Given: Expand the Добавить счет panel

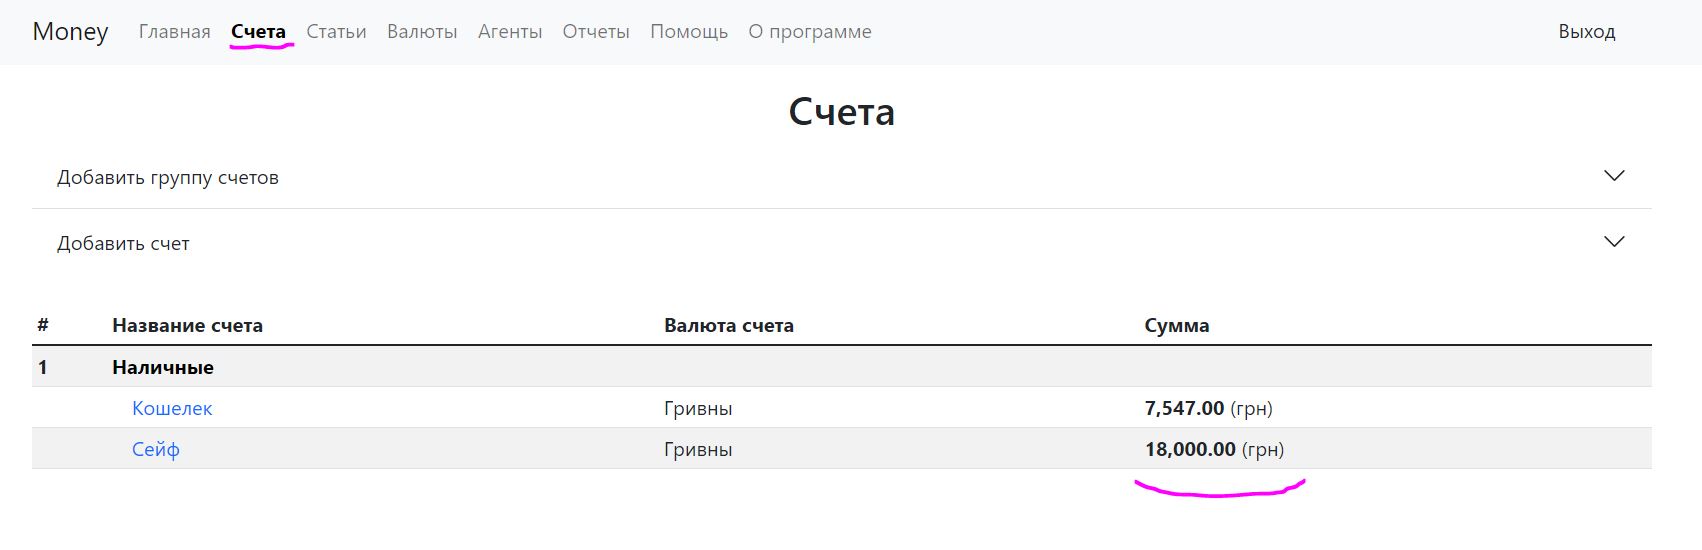Looking at the screenshot, I should 123,243.
